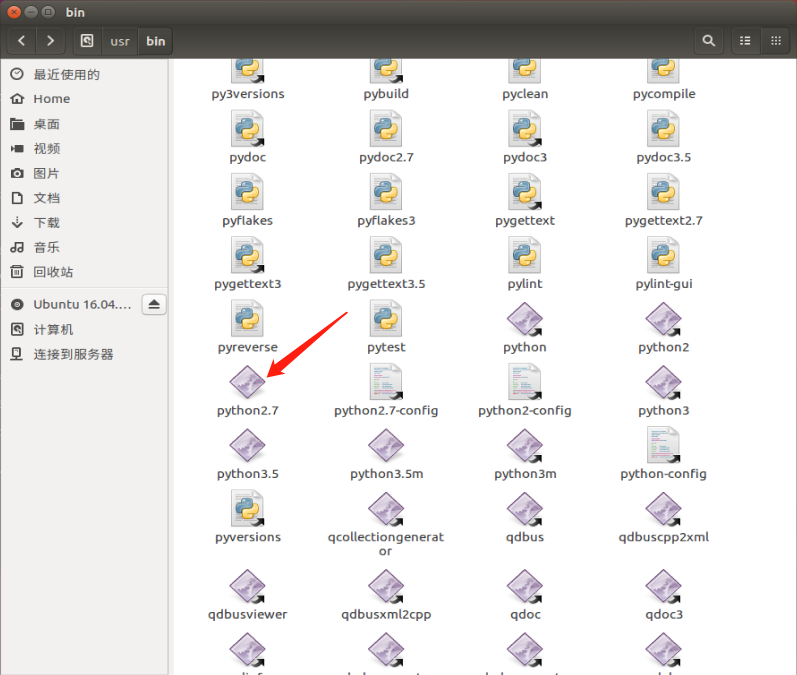Viewport: 797px width, 675px height.
Task: Select the pylint file icon
Action: [x=525, y=256]
